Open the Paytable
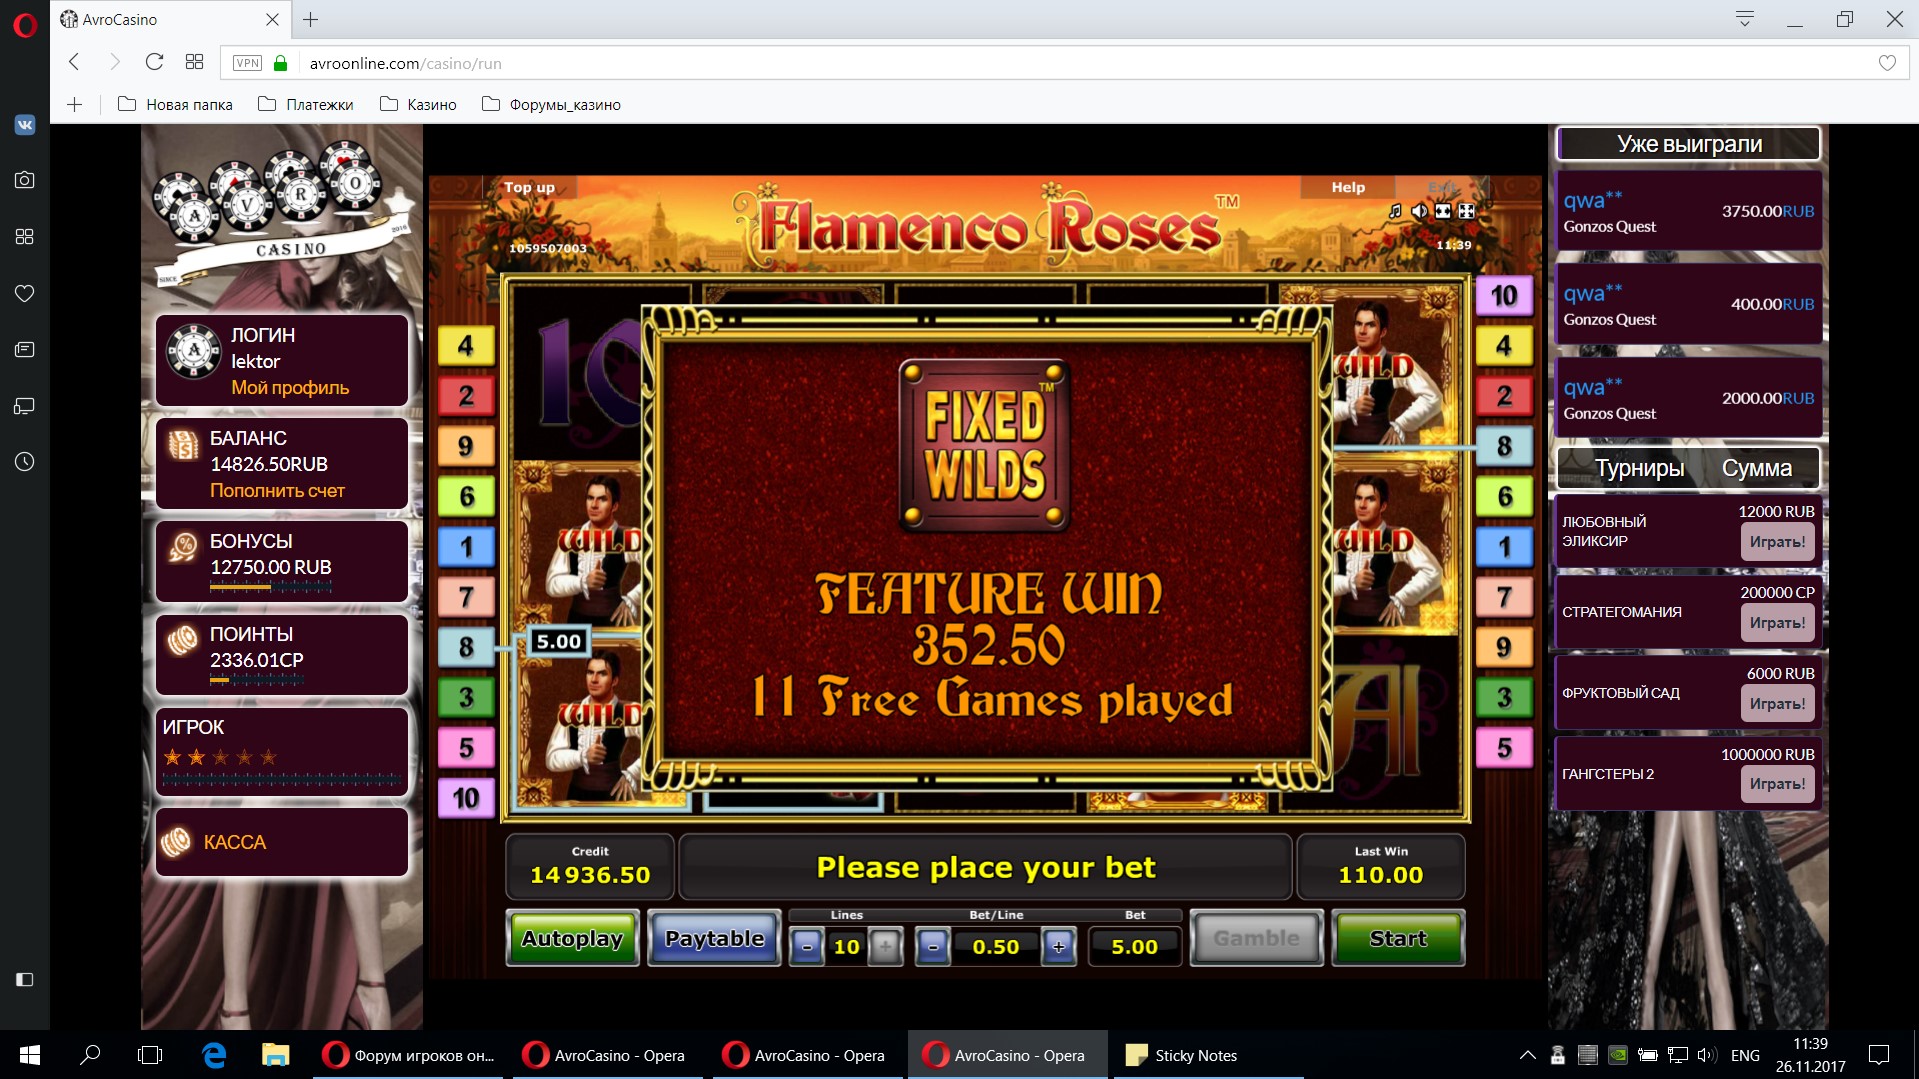Viewport: 1919px width, 1079px height. 714,938
